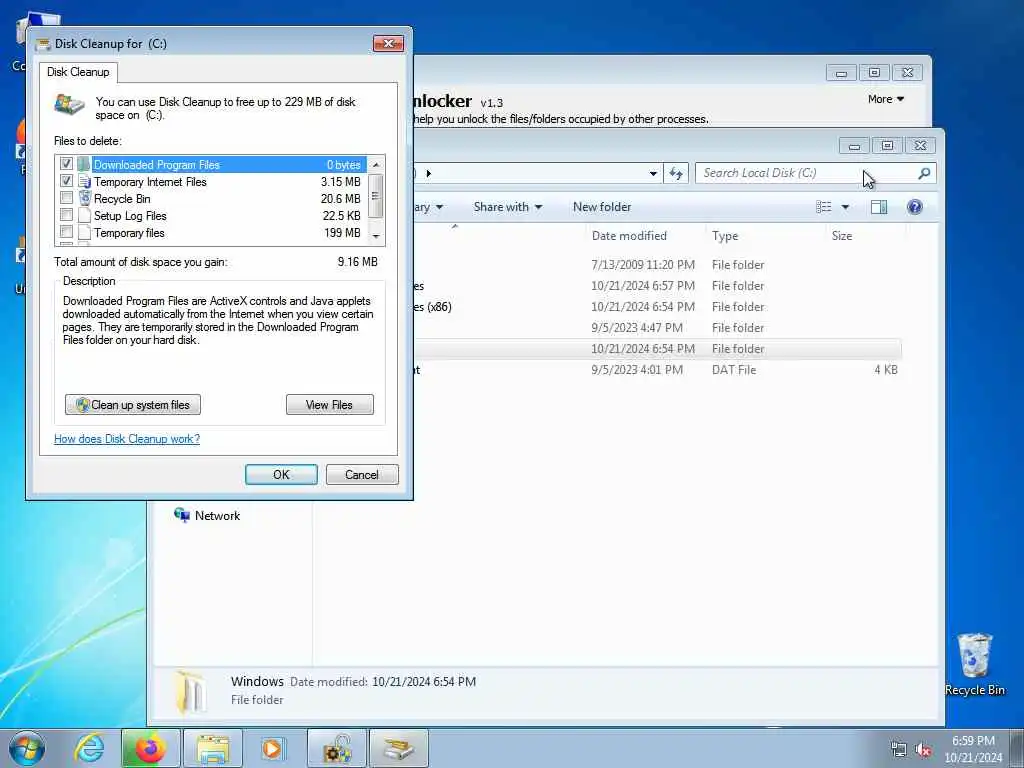The height and width of the screenshot is (768, 1024).
Task: Switch to Windows Explorer taskbar button
Action: click(x=213, y=748)
